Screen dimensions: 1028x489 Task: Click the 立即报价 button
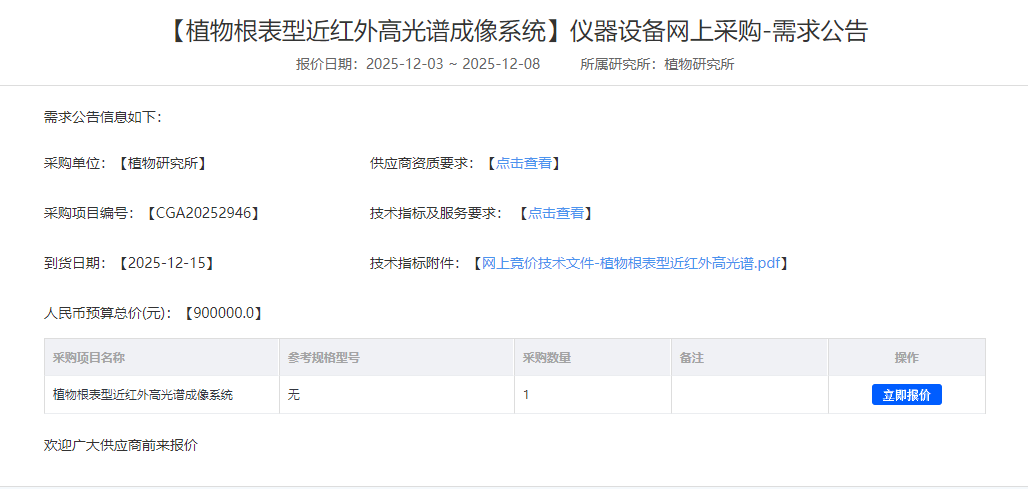click(906, 395)
